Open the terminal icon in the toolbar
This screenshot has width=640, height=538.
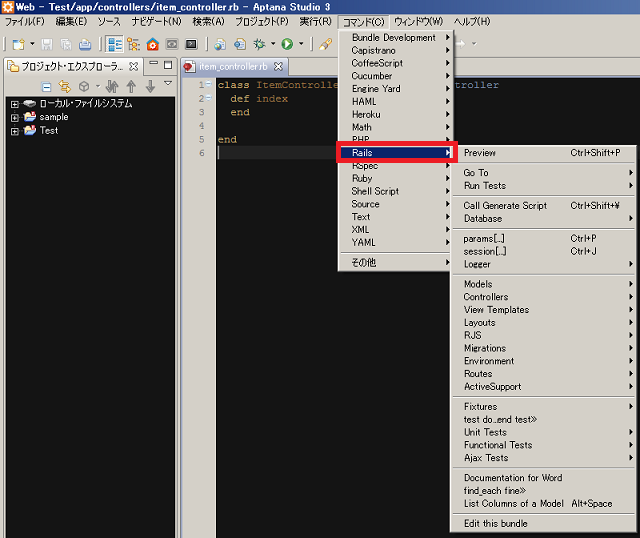pos(191,44)
